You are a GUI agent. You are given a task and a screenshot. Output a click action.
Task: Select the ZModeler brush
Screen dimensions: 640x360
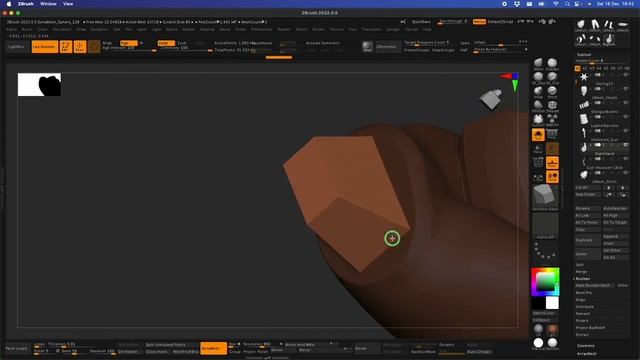[552, 105]
